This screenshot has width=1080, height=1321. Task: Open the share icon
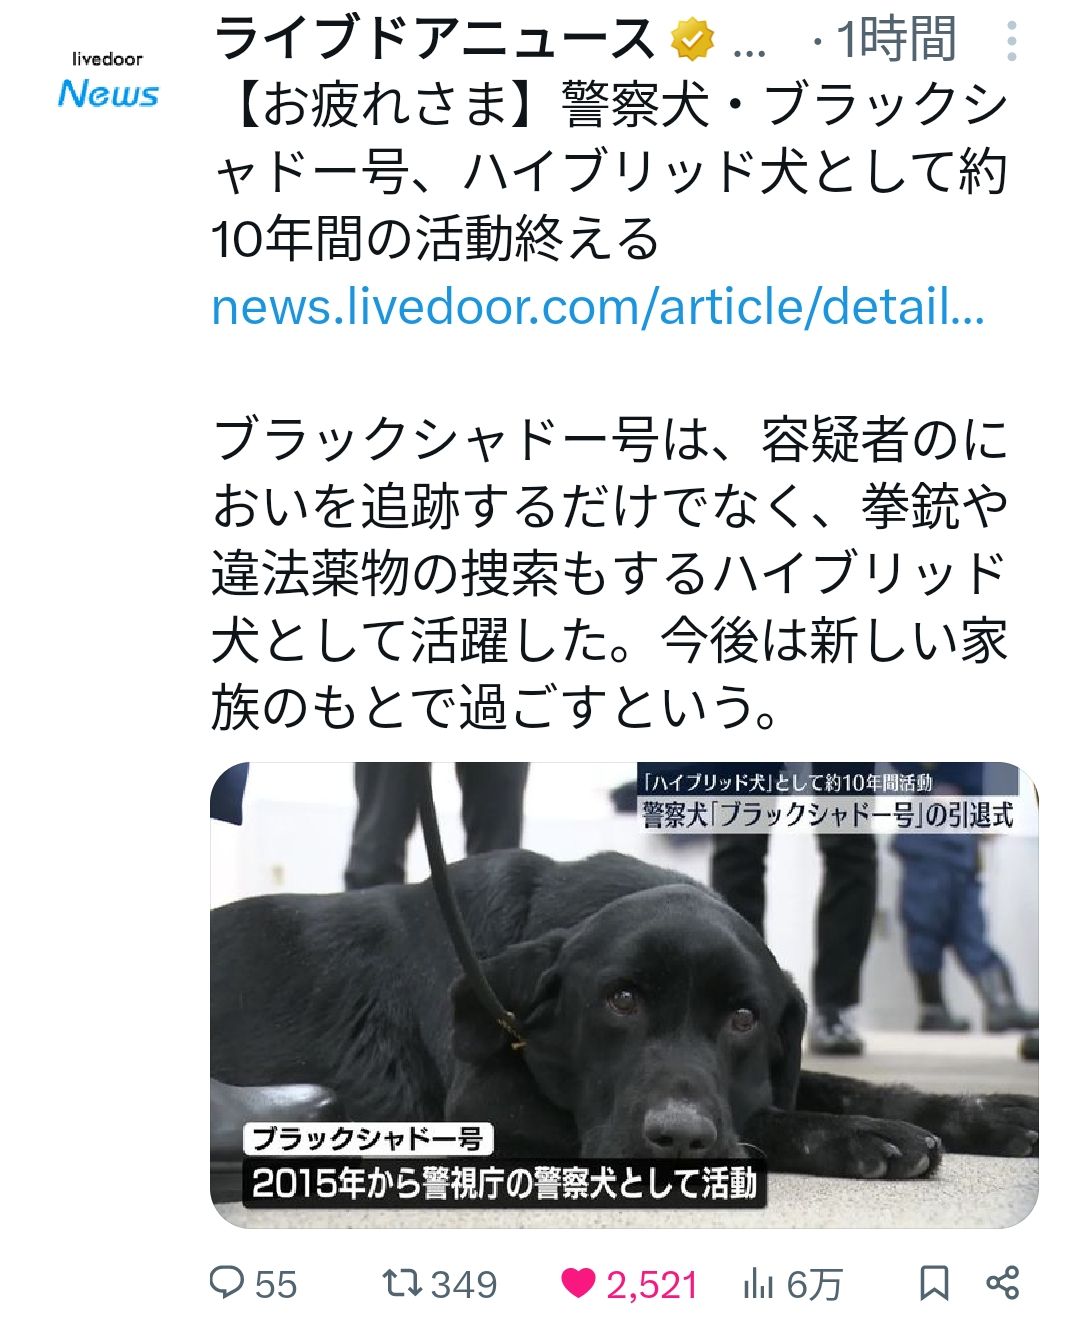pos(1003,1283)
